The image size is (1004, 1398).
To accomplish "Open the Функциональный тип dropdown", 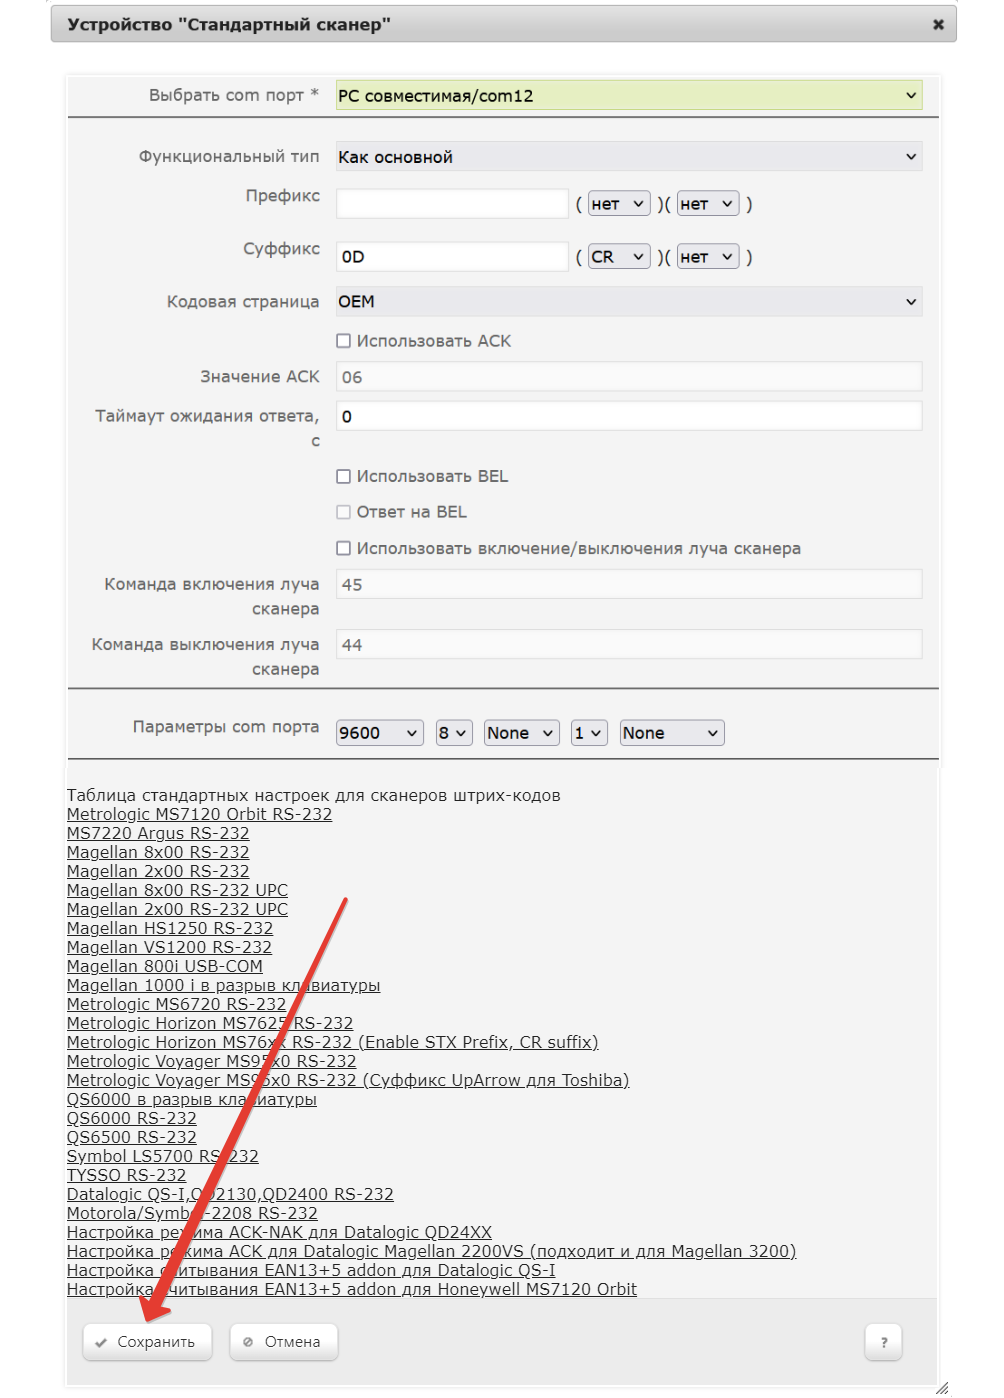I will coord(629,157).
